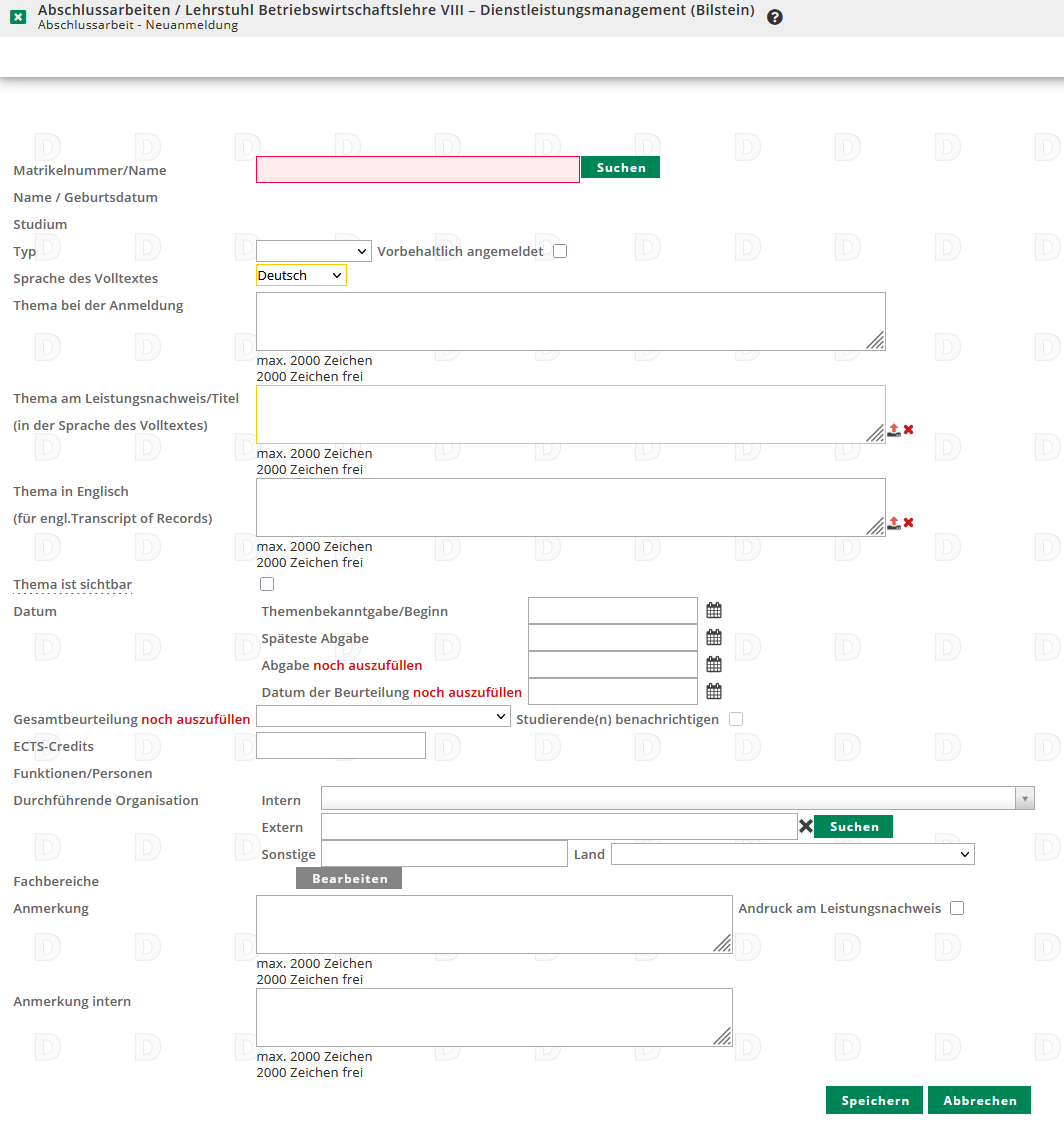The width and height of the screenshot is (1064, 1123).
Task: Click upload icon beside Thema am Leistungsnachweis
Action: point(894,430)
